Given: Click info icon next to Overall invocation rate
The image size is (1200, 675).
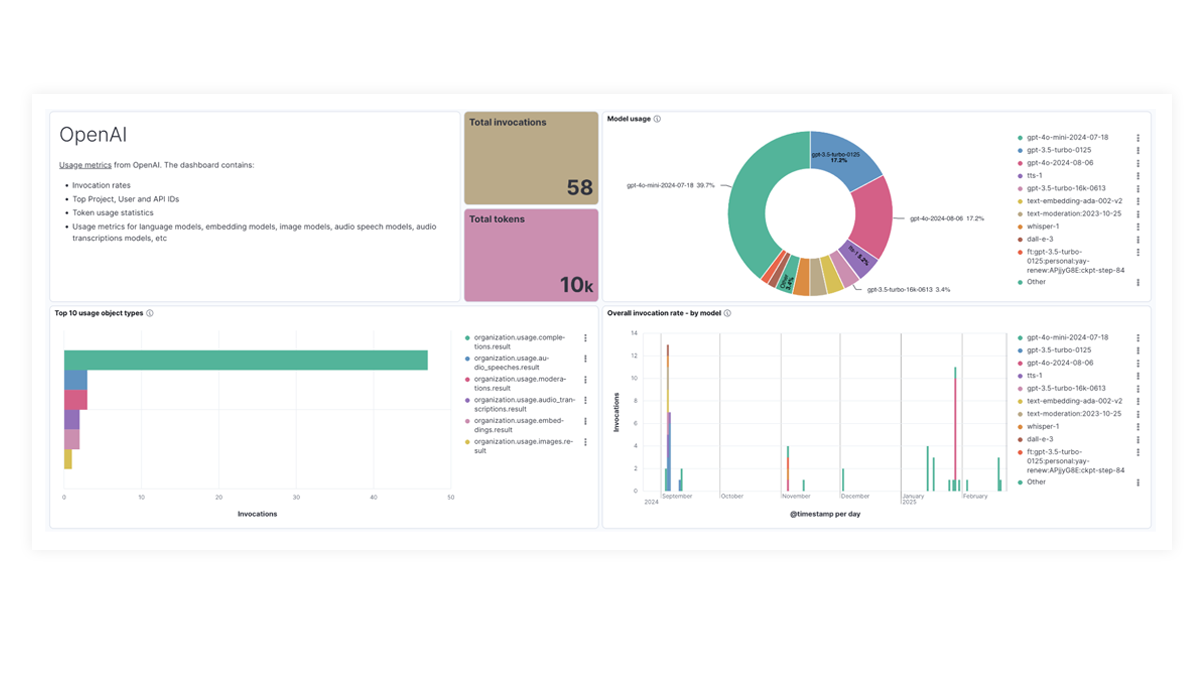Looking at the screenshot, I should (727, 313).
